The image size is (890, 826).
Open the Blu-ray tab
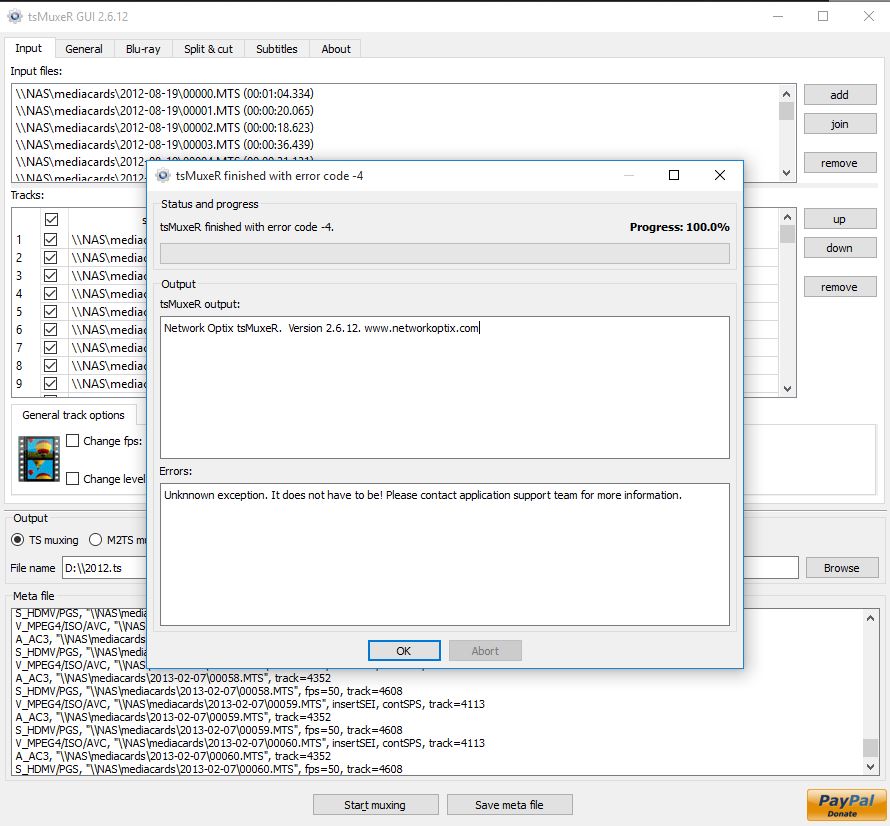click(x=143, y=49)
